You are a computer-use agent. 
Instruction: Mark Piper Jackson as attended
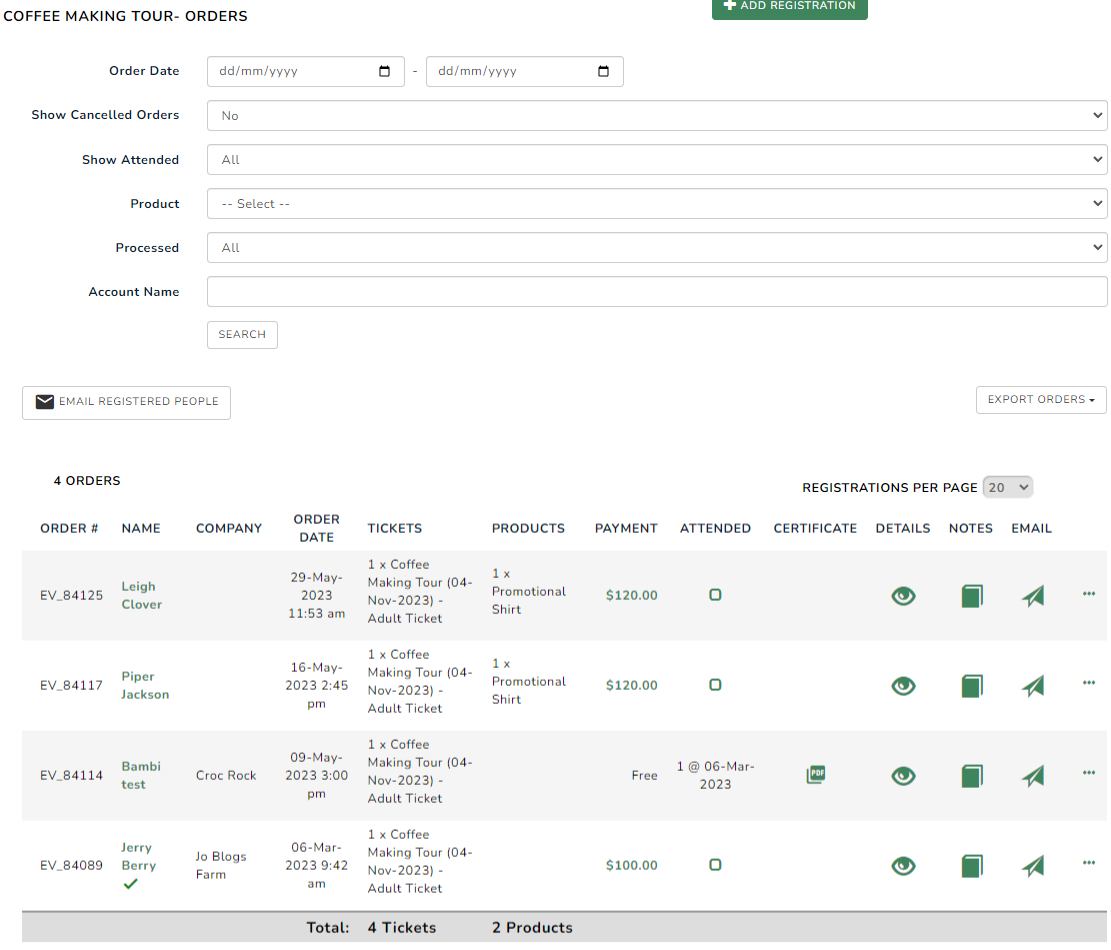click(715, 685)
